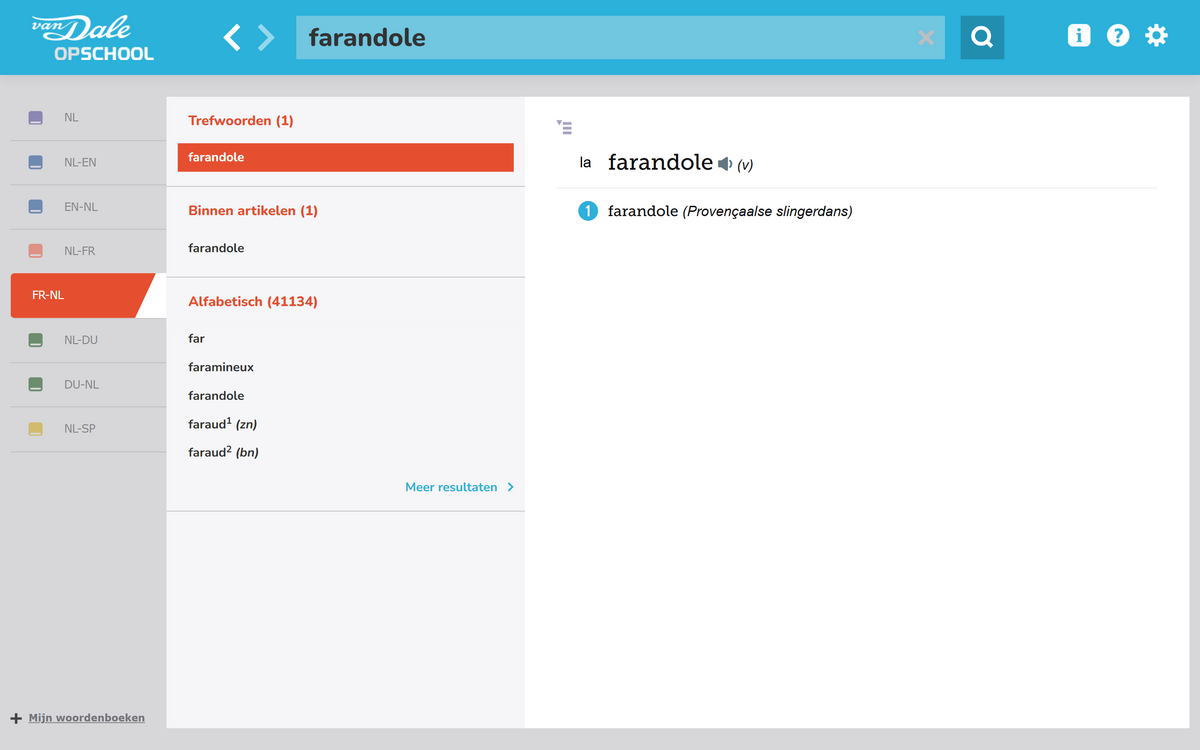Screen dimensions: 1200x750
Task: Select highlighted farandole under Trefwoorden
Action: tap(346, 157)
